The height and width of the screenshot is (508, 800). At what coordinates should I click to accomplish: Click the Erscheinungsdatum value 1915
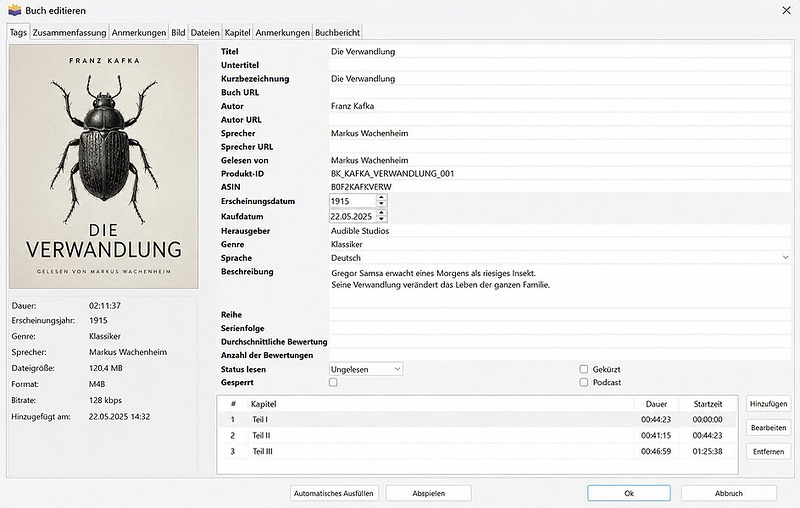[x=340, y=201]
